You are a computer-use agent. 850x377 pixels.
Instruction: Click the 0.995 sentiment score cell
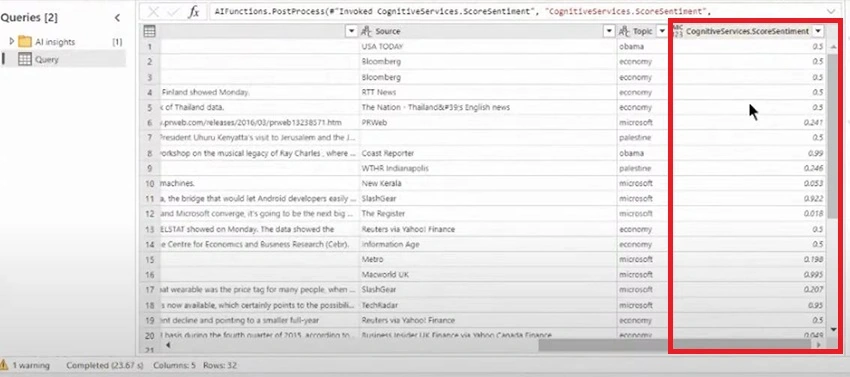[749, 274]
